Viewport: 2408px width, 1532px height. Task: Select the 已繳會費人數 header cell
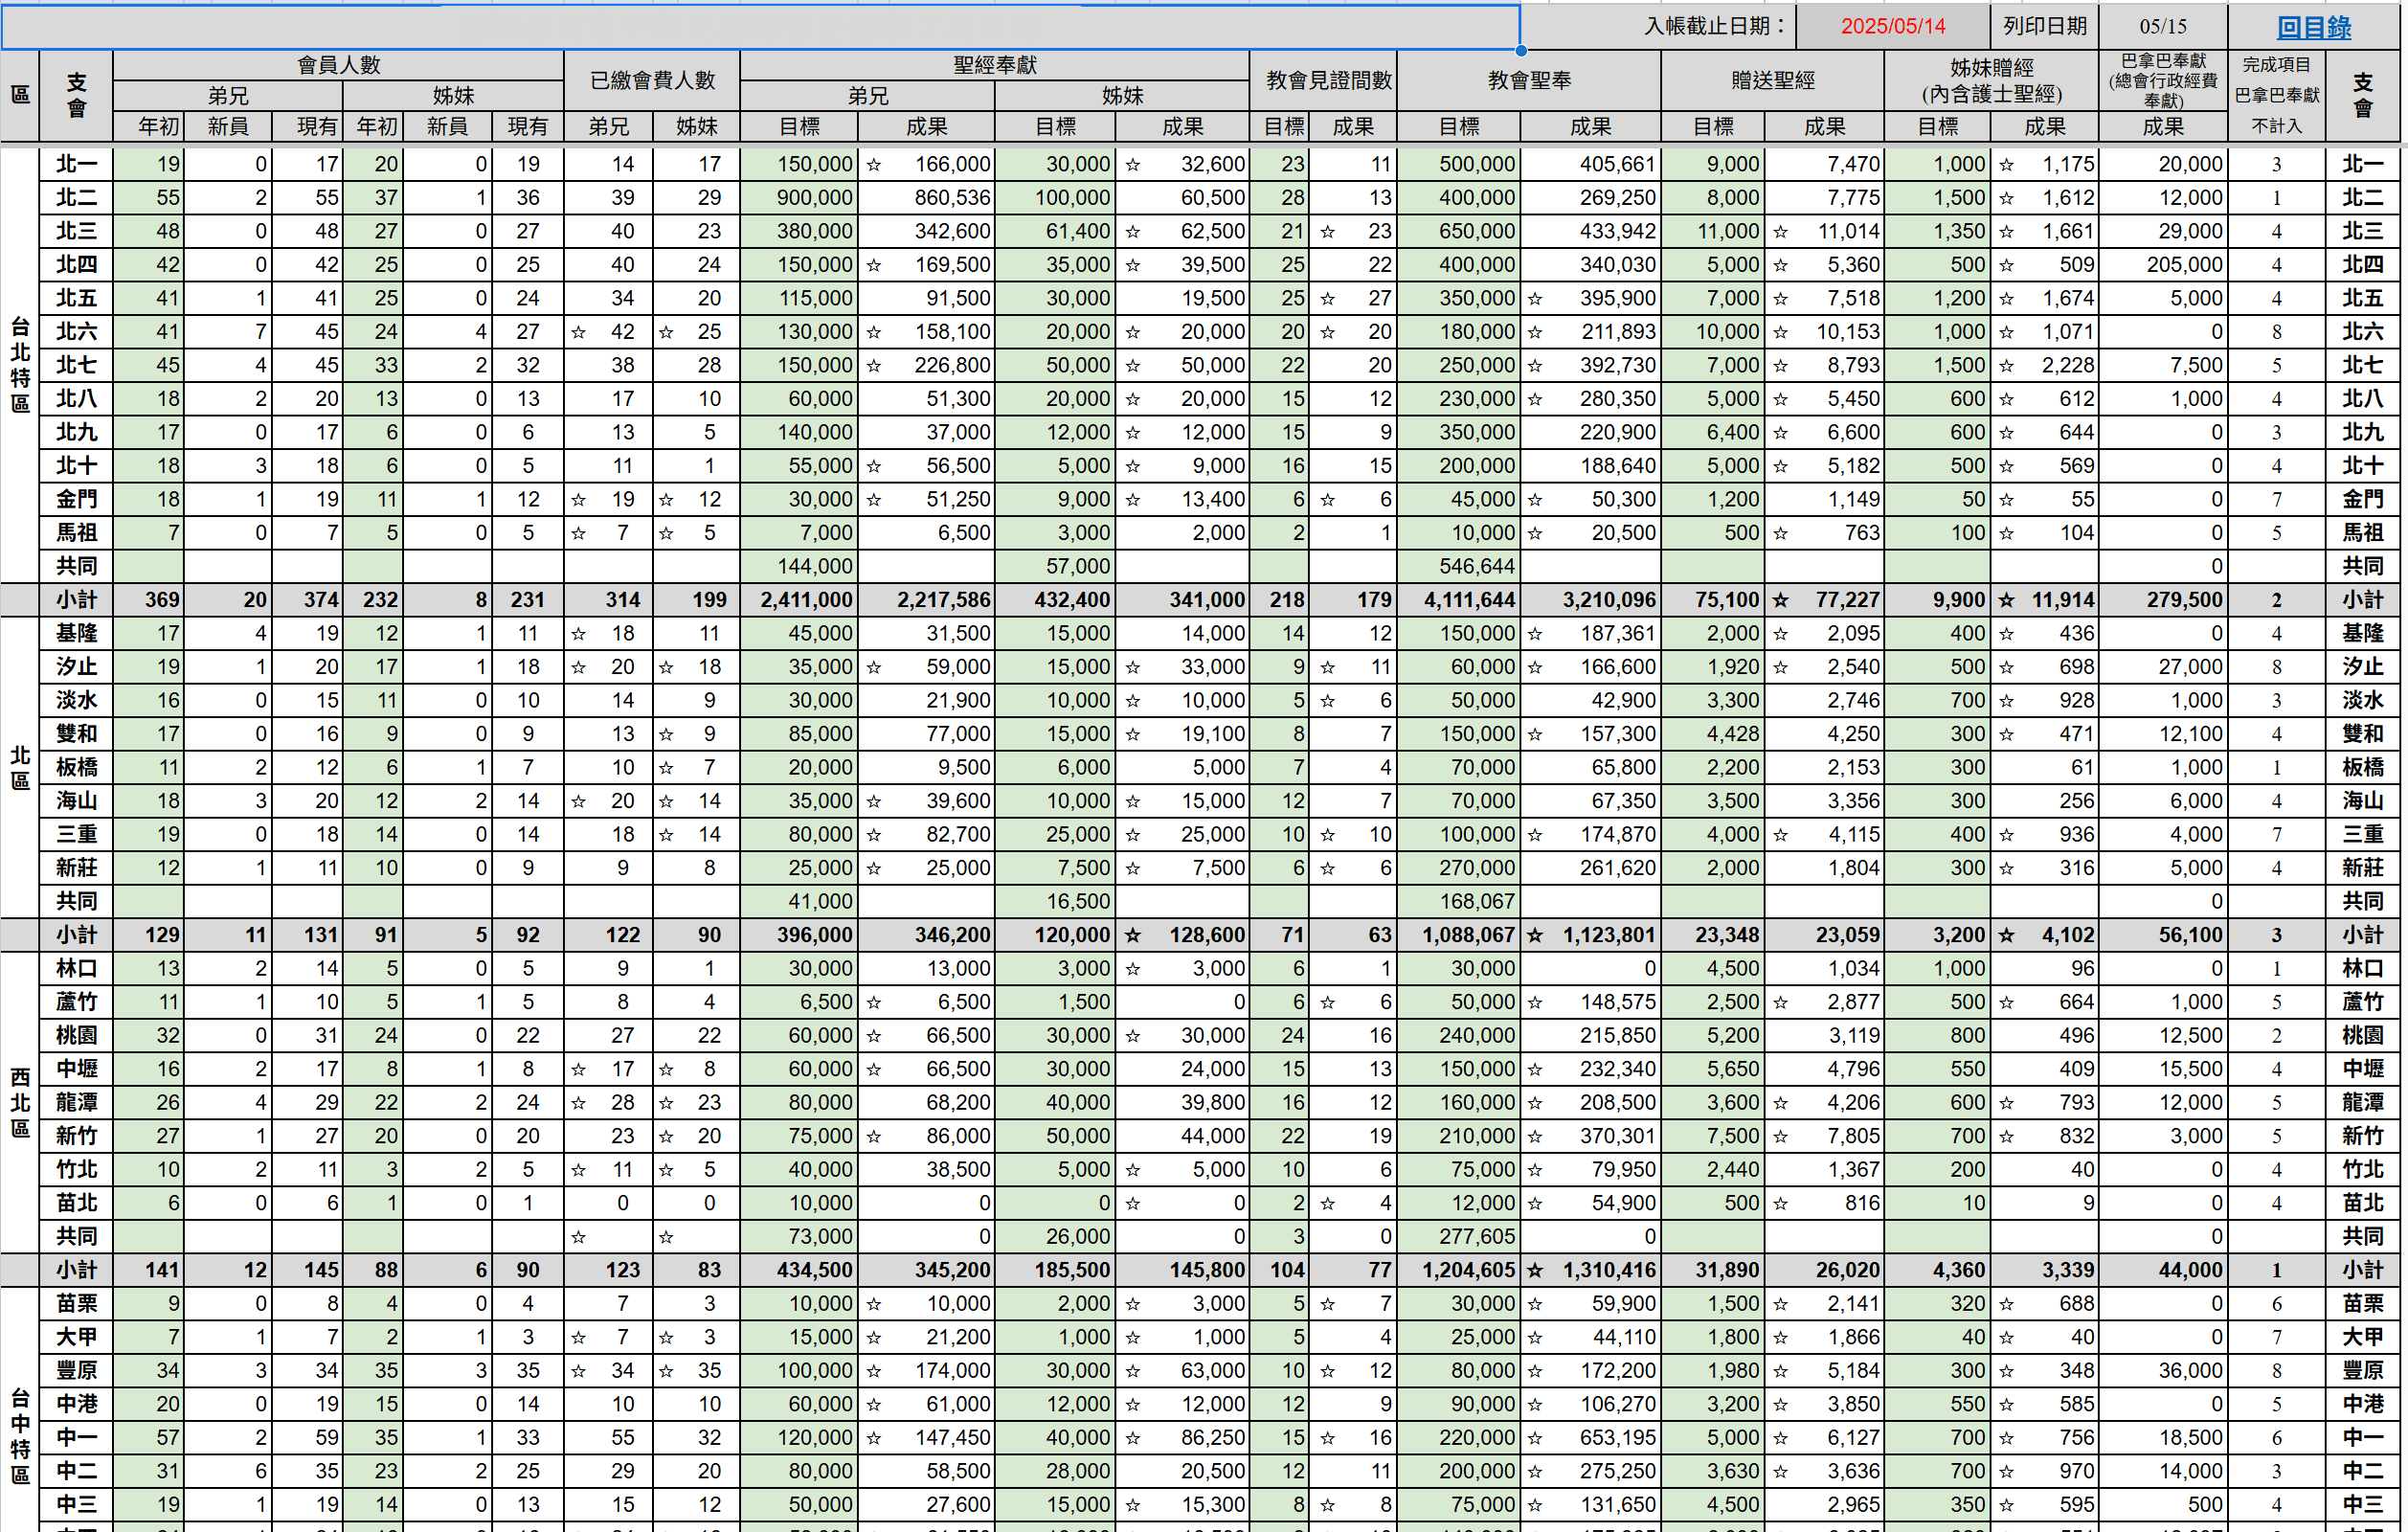point(652,80)
